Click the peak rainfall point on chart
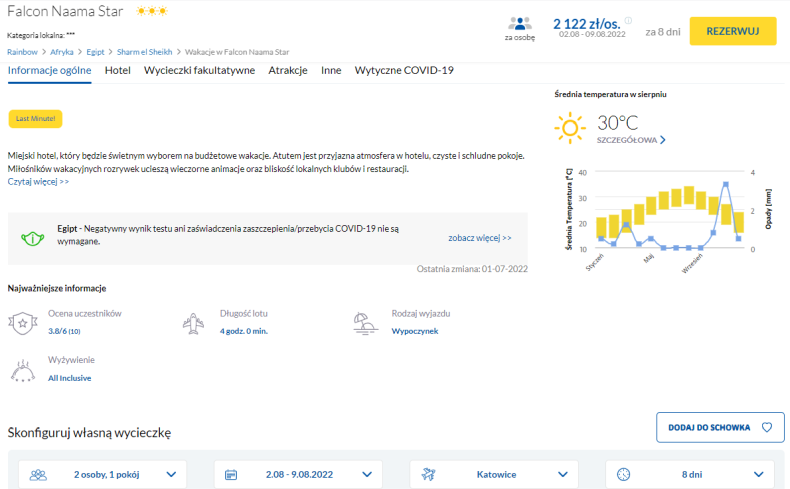This screenshot has width=790, height=489. click(726, 185)
